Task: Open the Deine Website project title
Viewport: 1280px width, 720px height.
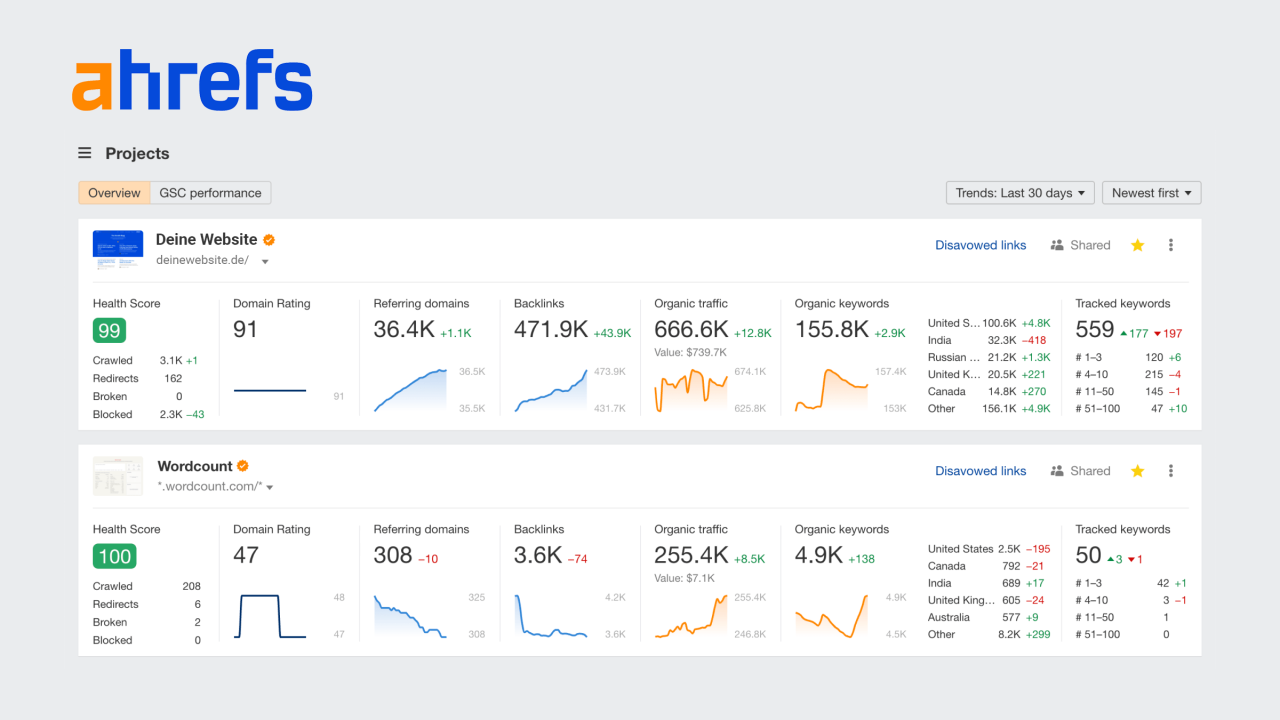Action: pos(206,240)
